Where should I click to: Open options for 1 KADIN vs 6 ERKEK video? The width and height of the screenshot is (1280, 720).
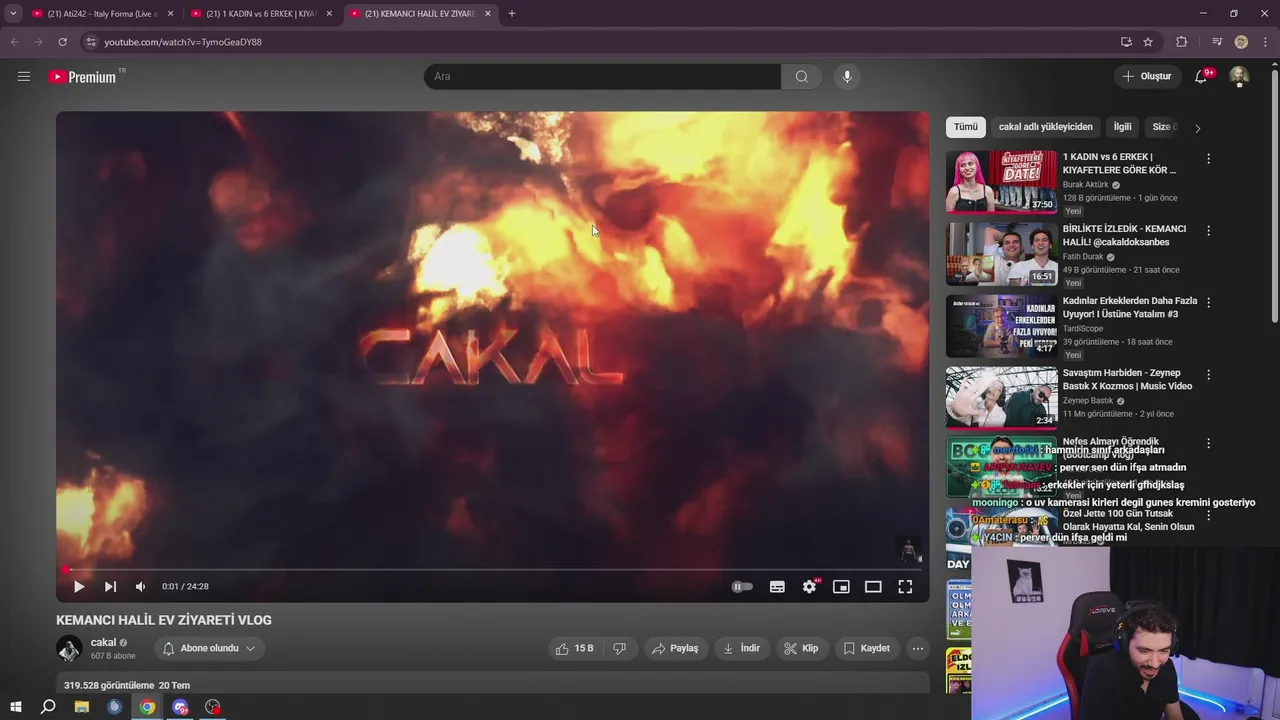click(x=1208, y=158)
